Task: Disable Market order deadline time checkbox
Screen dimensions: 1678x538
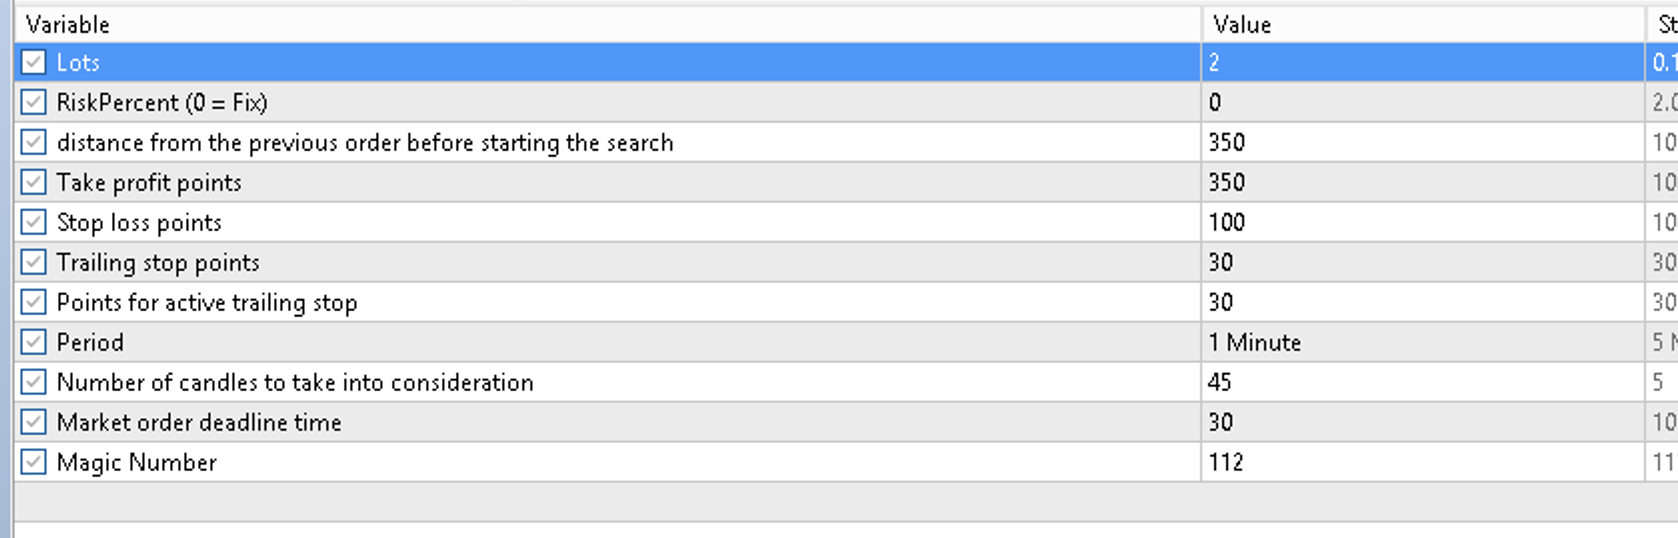Action: point(33,422)
